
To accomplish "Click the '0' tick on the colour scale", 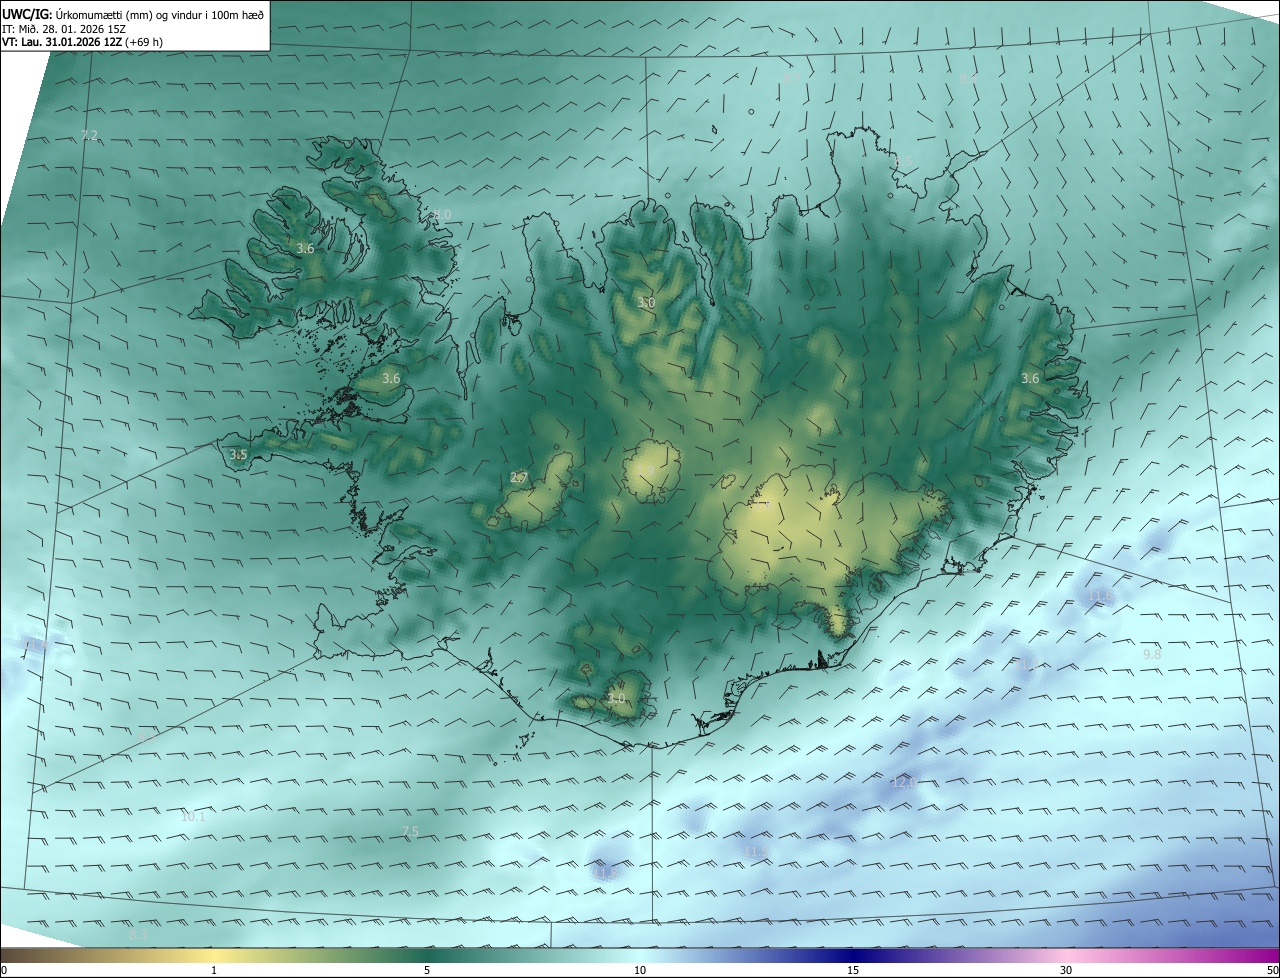I will pyautogui.click(x=4, y=970).
